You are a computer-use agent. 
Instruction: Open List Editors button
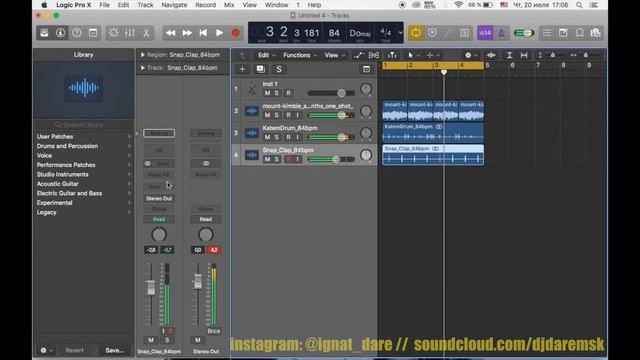[547, 33]
